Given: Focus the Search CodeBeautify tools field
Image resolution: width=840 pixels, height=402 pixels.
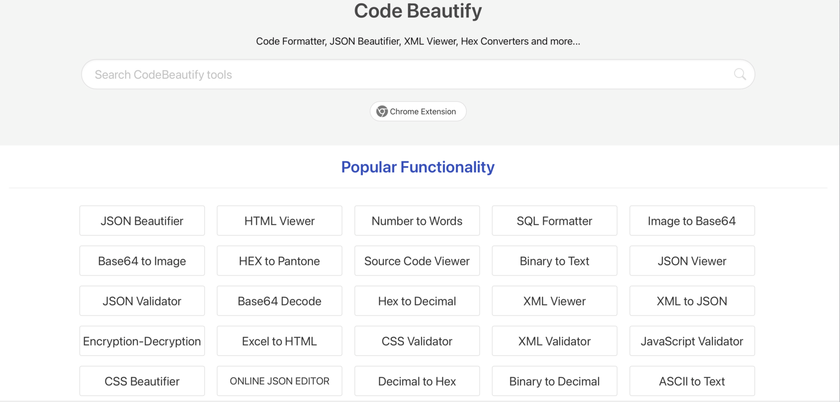Looking at the screenshot, I should pyautogui.click(x=418, y=74).
